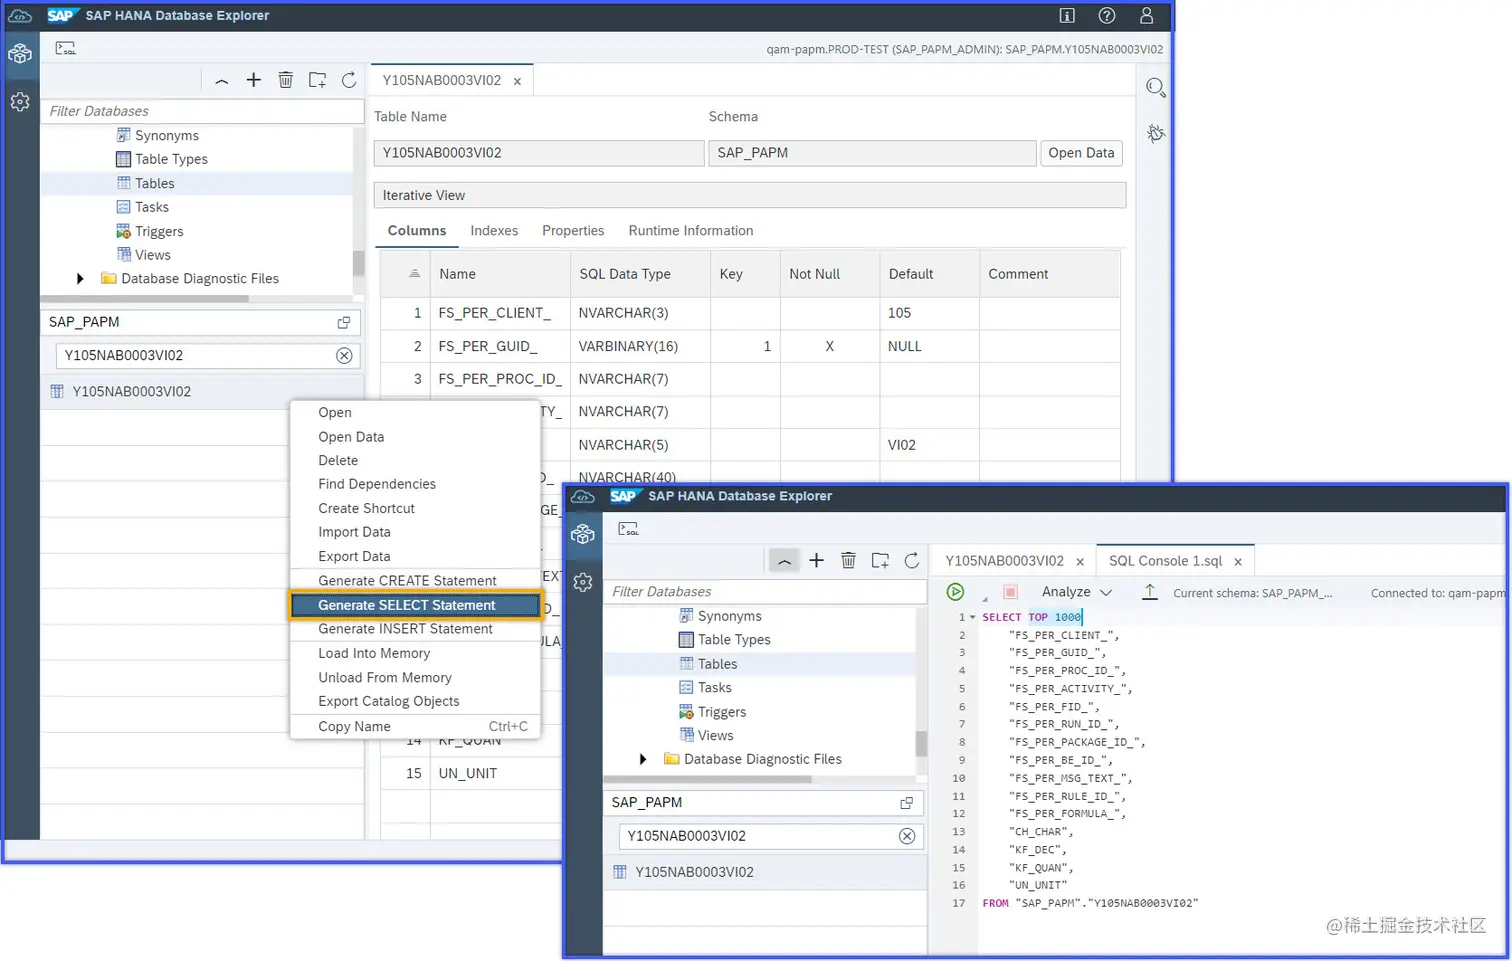Add database with plus icon in back window
Screen dimensions: 1512x961
[254, 80]
